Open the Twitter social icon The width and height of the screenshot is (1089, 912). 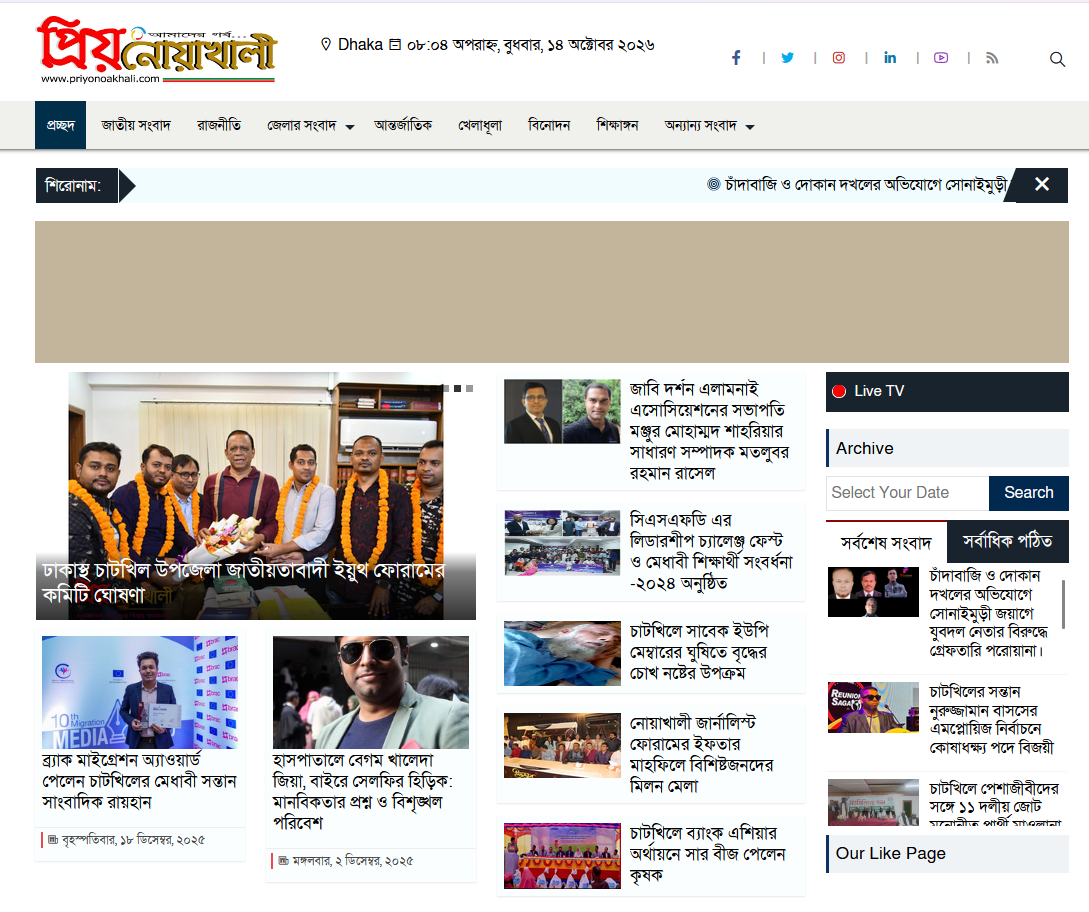(x=788, y=58)
